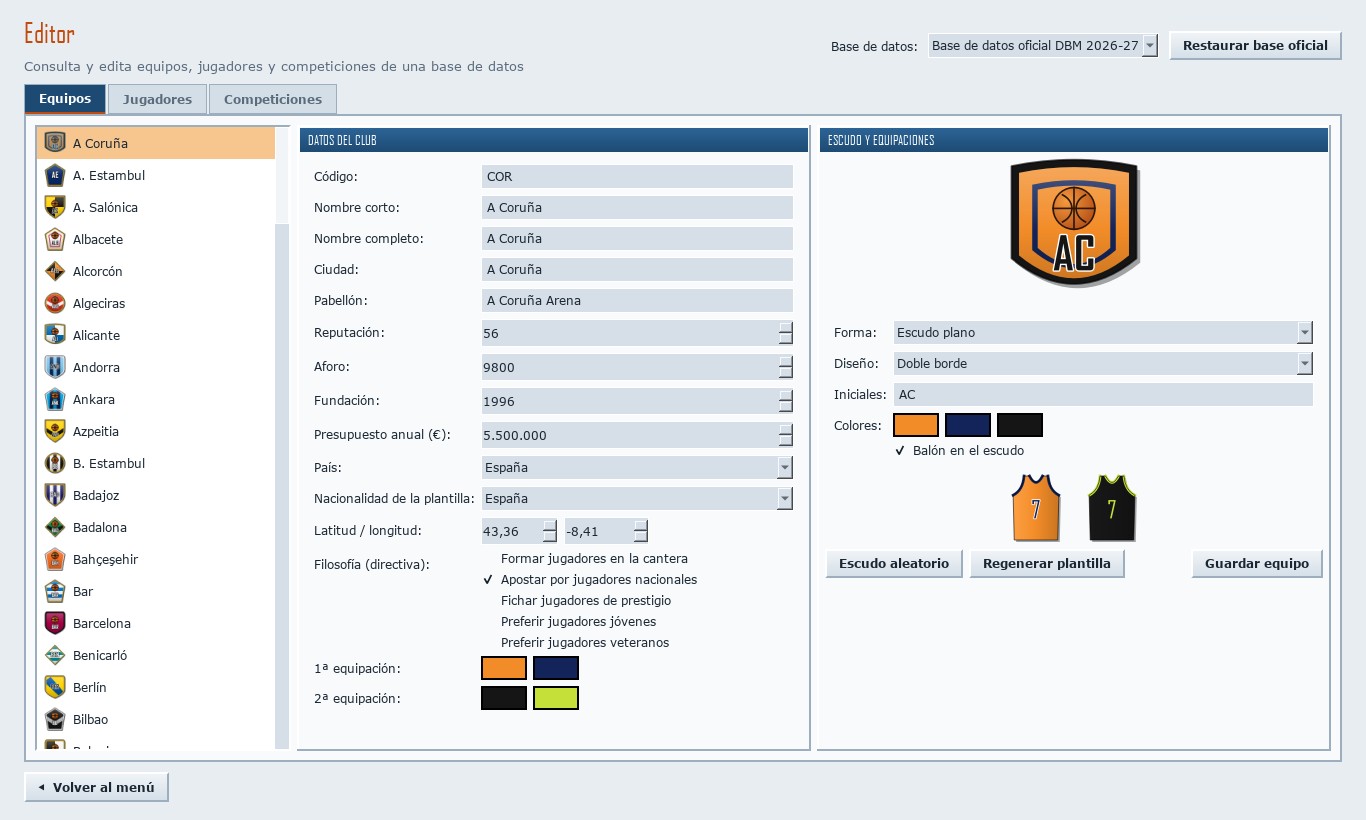Select the Equipos tab
The height and width of the screenshot is (820, 1366).
pos(65,99)
